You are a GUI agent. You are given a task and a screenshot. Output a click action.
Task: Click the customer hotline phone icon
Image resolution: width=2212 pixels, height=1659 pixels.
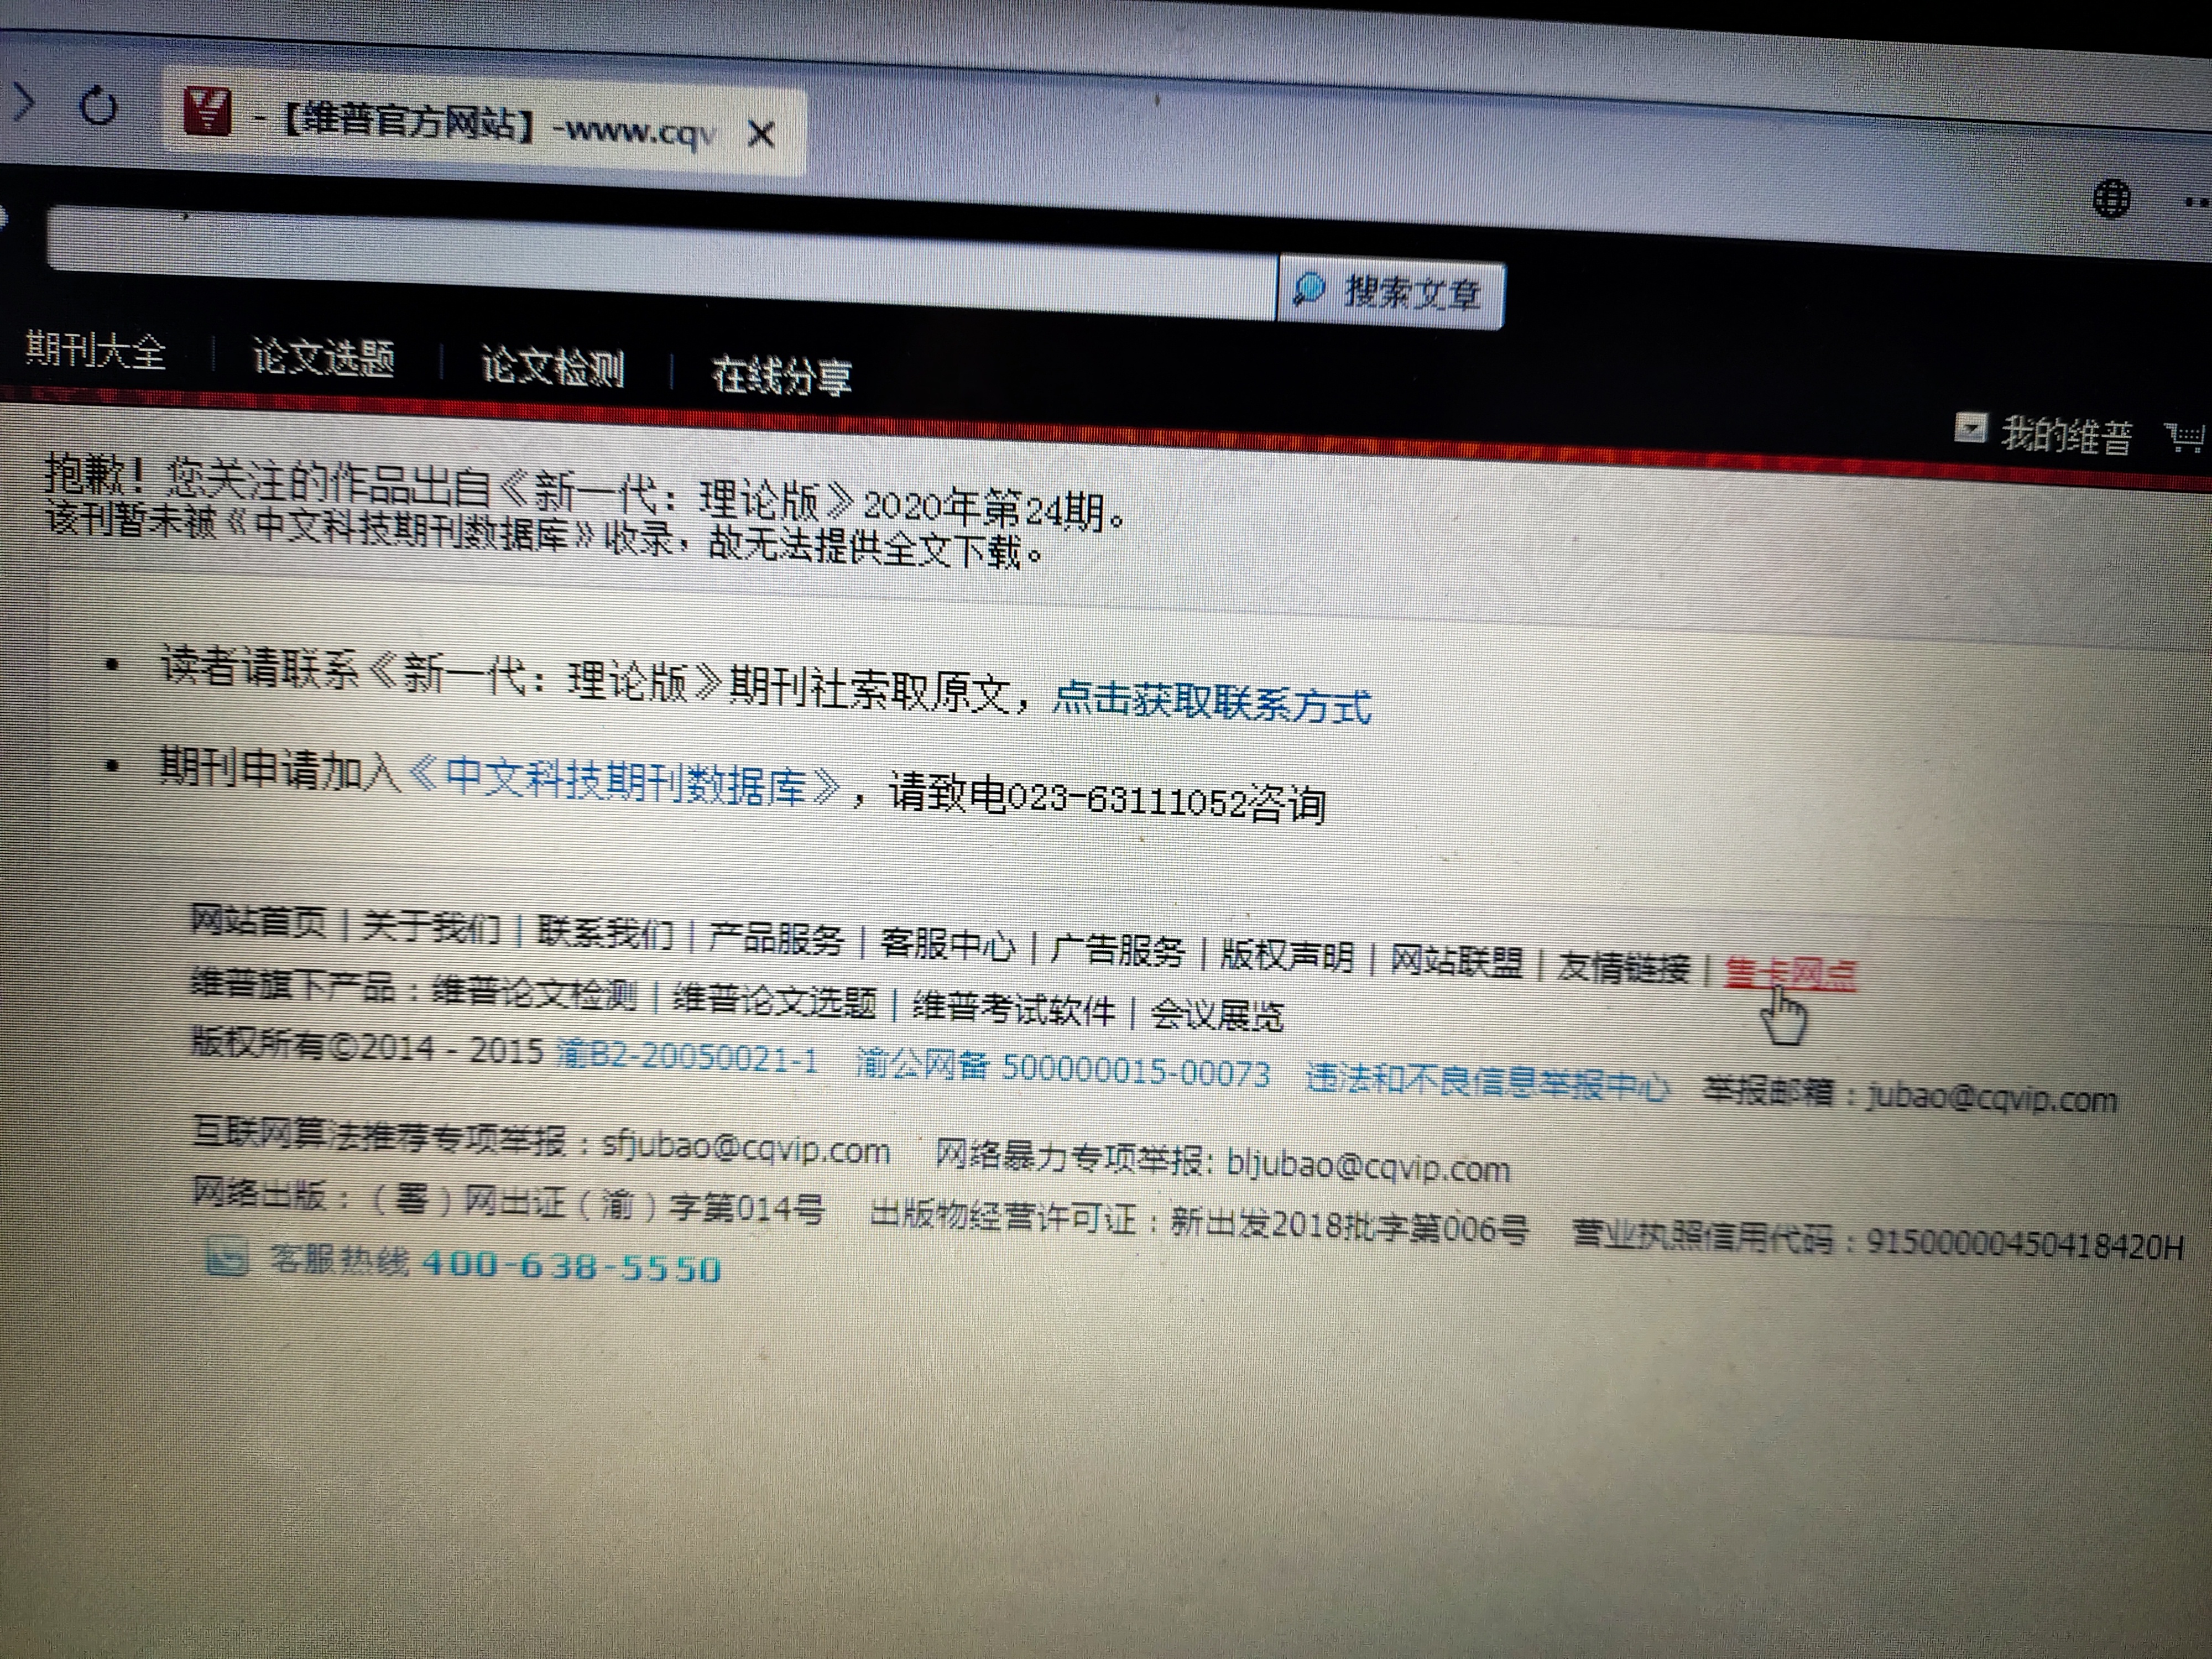pyautogui.click(x=226, y=1256)
